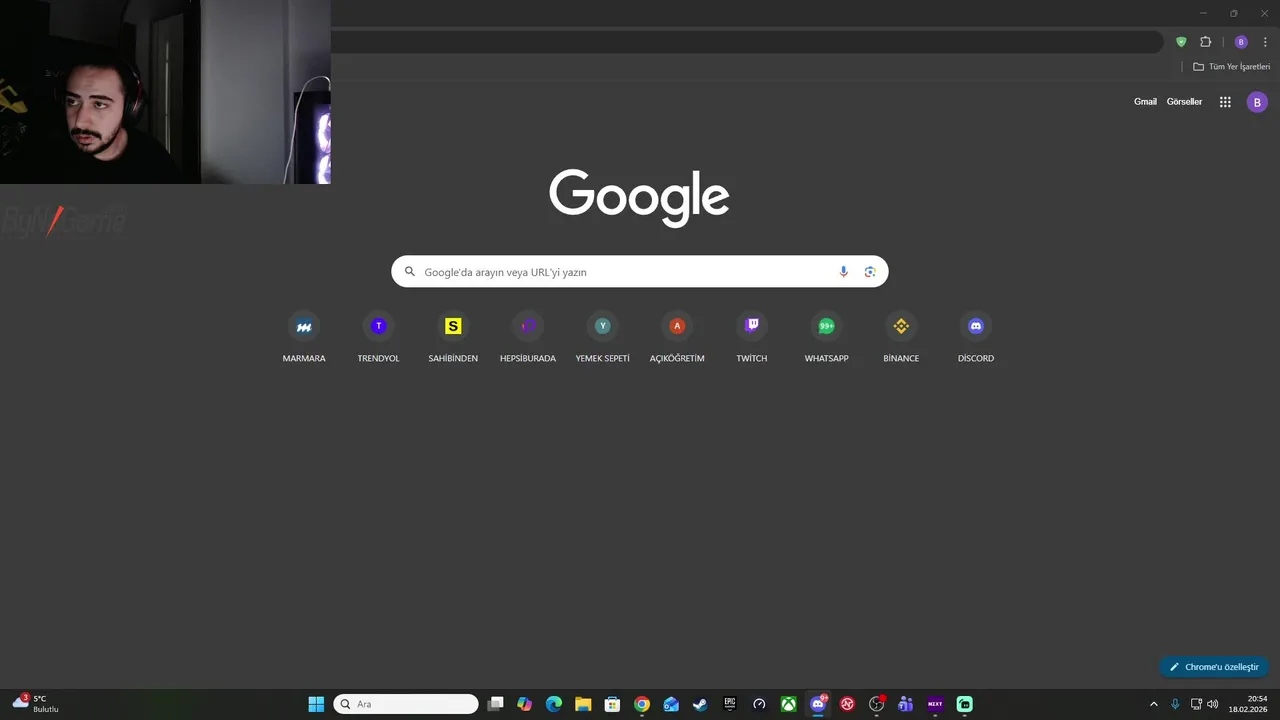Image resolution: width=1280 pixels, height=720 pixels.
Task: Open network settings tray icon
Action: [1196, 704]
